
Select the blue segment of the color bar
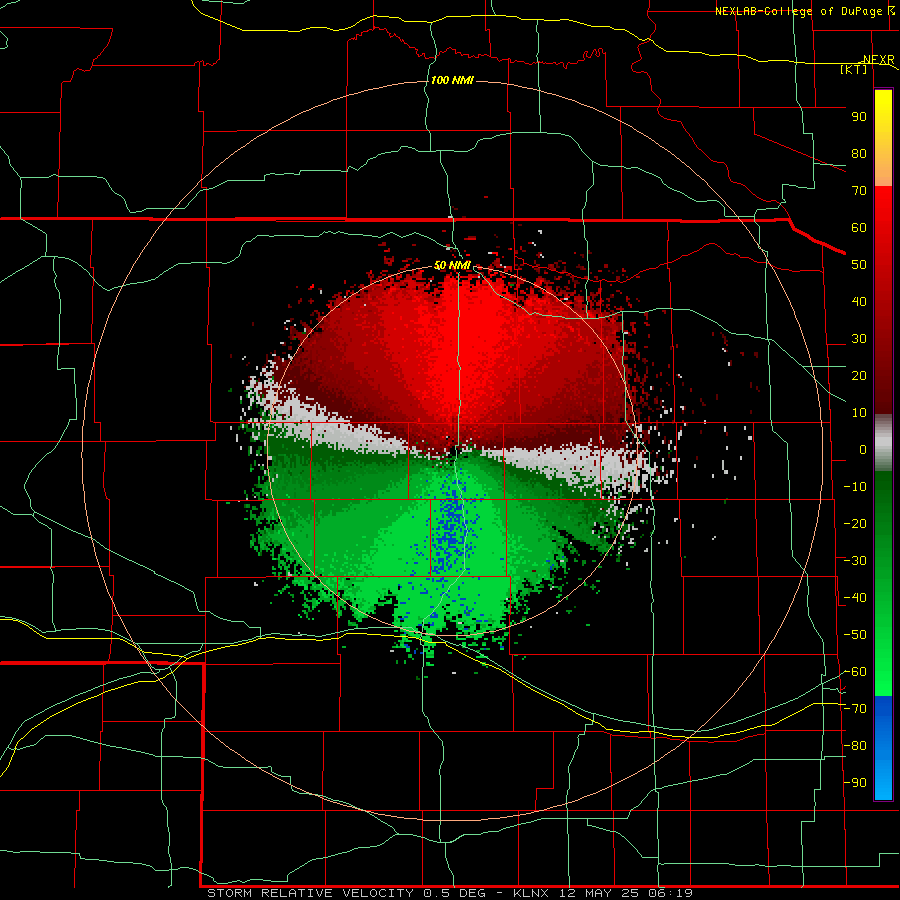(x=883, y=748)
